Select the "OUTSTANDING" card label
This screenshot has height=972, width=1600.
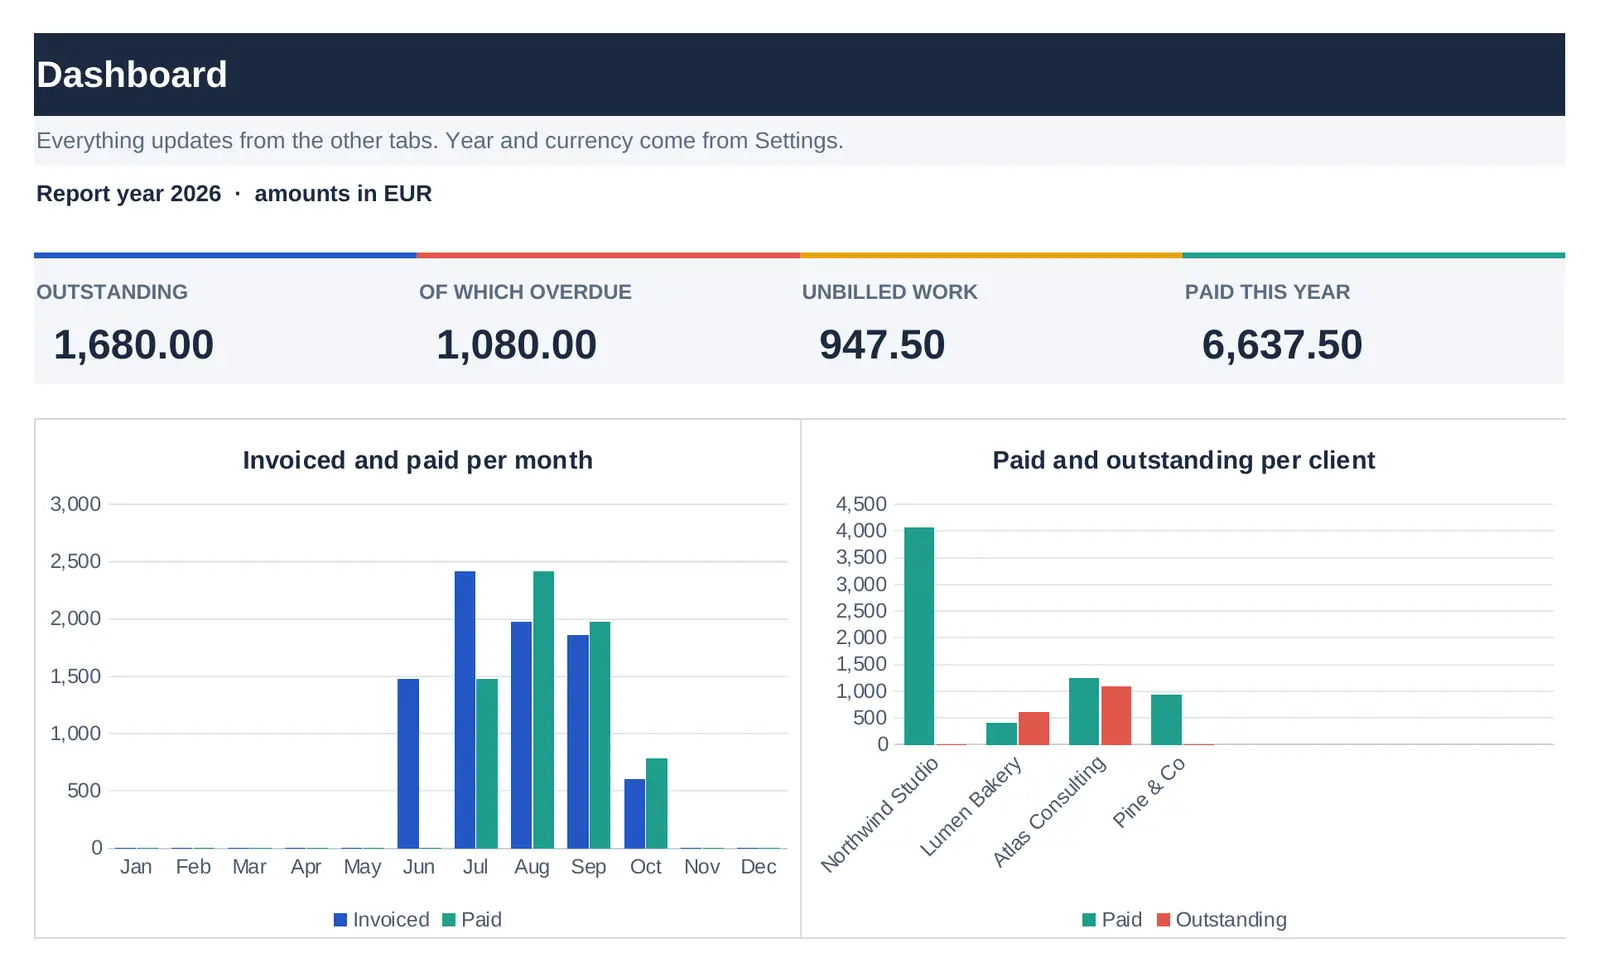[112, 292]
